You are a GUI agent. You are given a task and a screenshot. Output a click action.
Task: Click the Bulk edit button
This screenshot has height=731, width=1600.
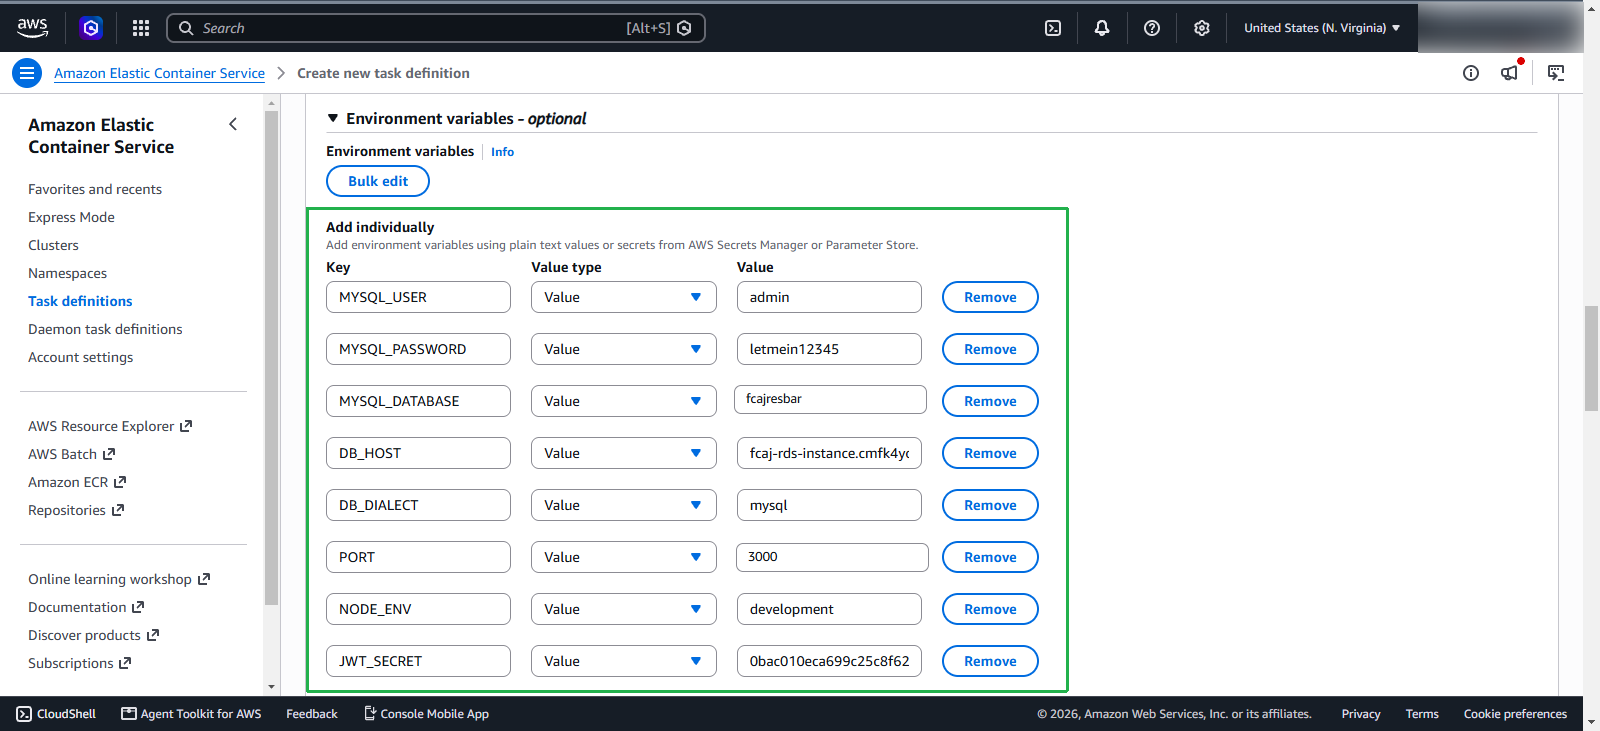pos(378,181)
